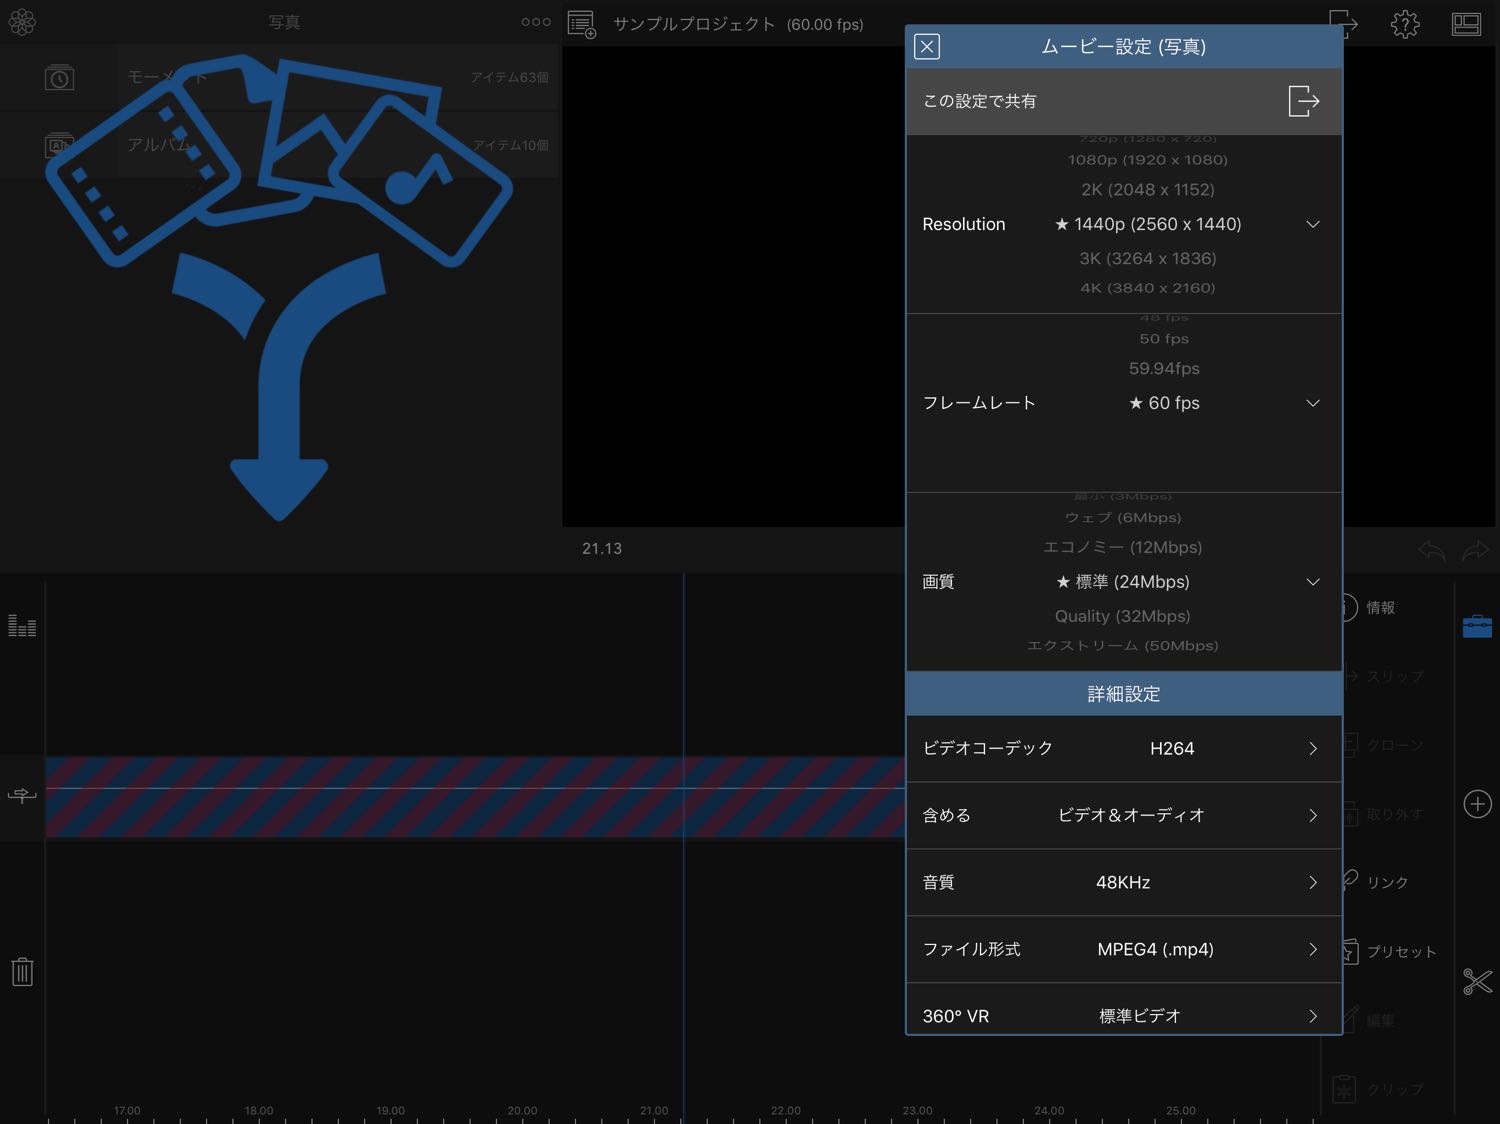The image size is (1500, 1124).
Task: Open the audio mixer levels icon
Action: point(22,626)
